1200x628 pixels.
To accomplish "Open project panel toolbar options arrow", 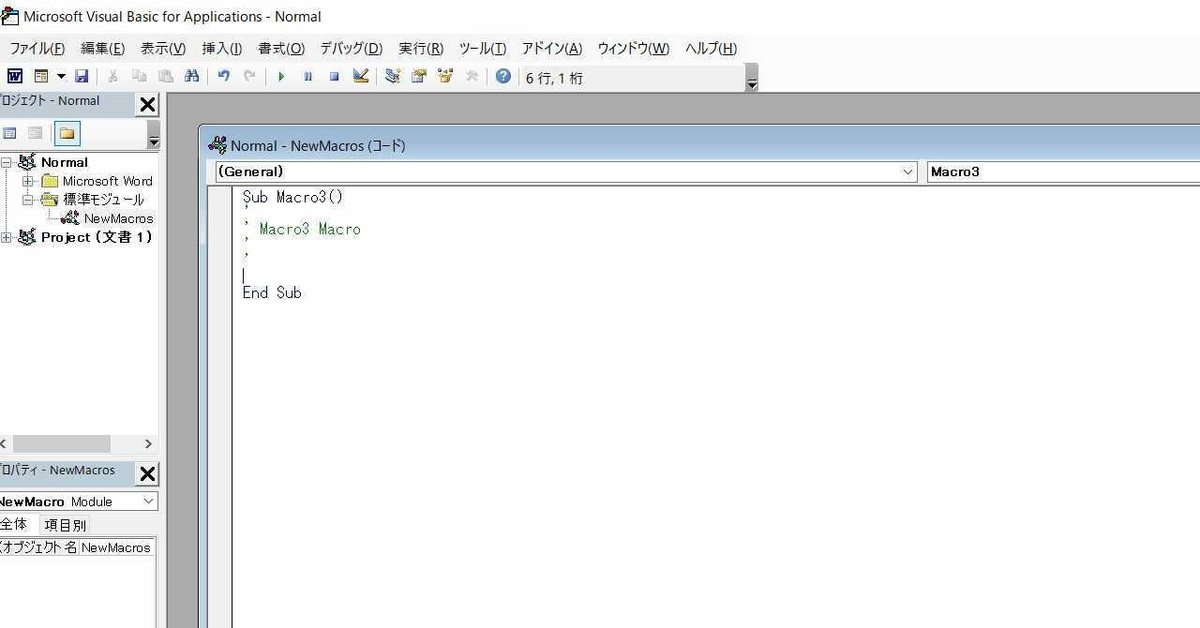I will [153, 134].
